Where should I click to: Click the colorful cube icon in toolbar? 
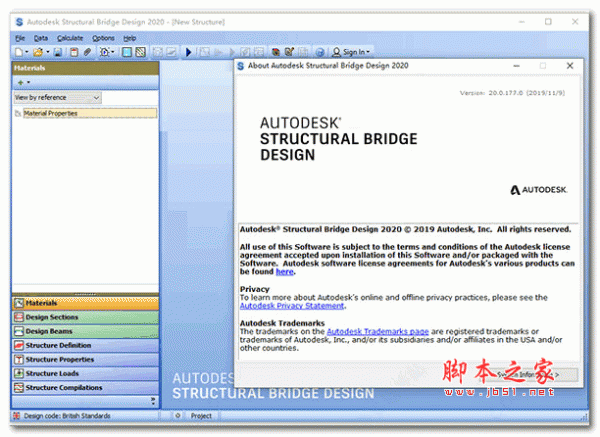pyautogui.click(x=276, y=52)
